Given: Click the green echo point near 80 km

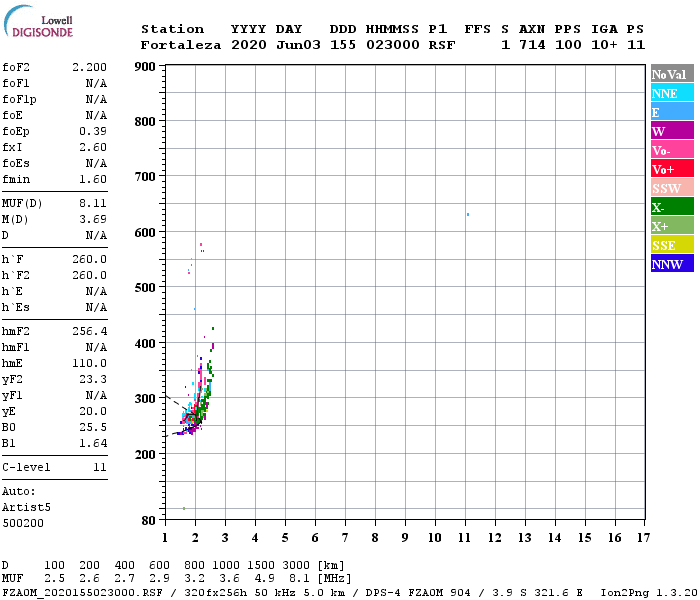Looking at the screenshot, I should click(x=183, y=508).
